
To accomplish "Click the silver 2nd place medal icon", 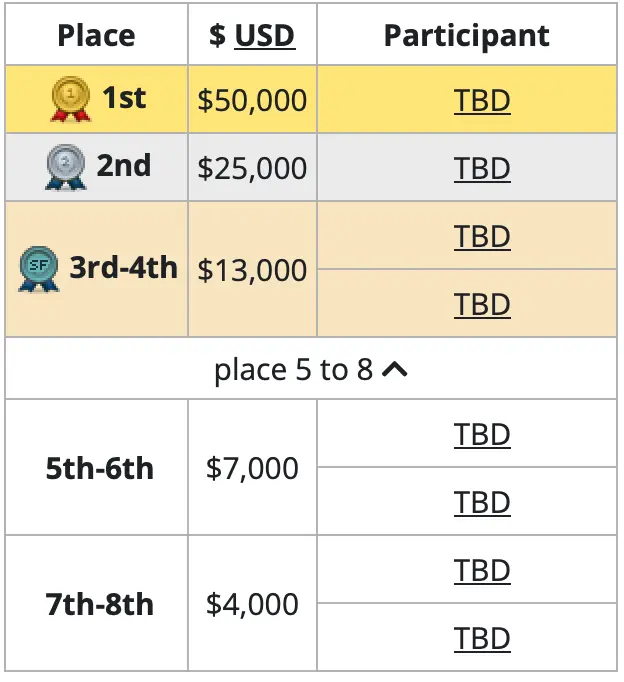I will point(66,167).
